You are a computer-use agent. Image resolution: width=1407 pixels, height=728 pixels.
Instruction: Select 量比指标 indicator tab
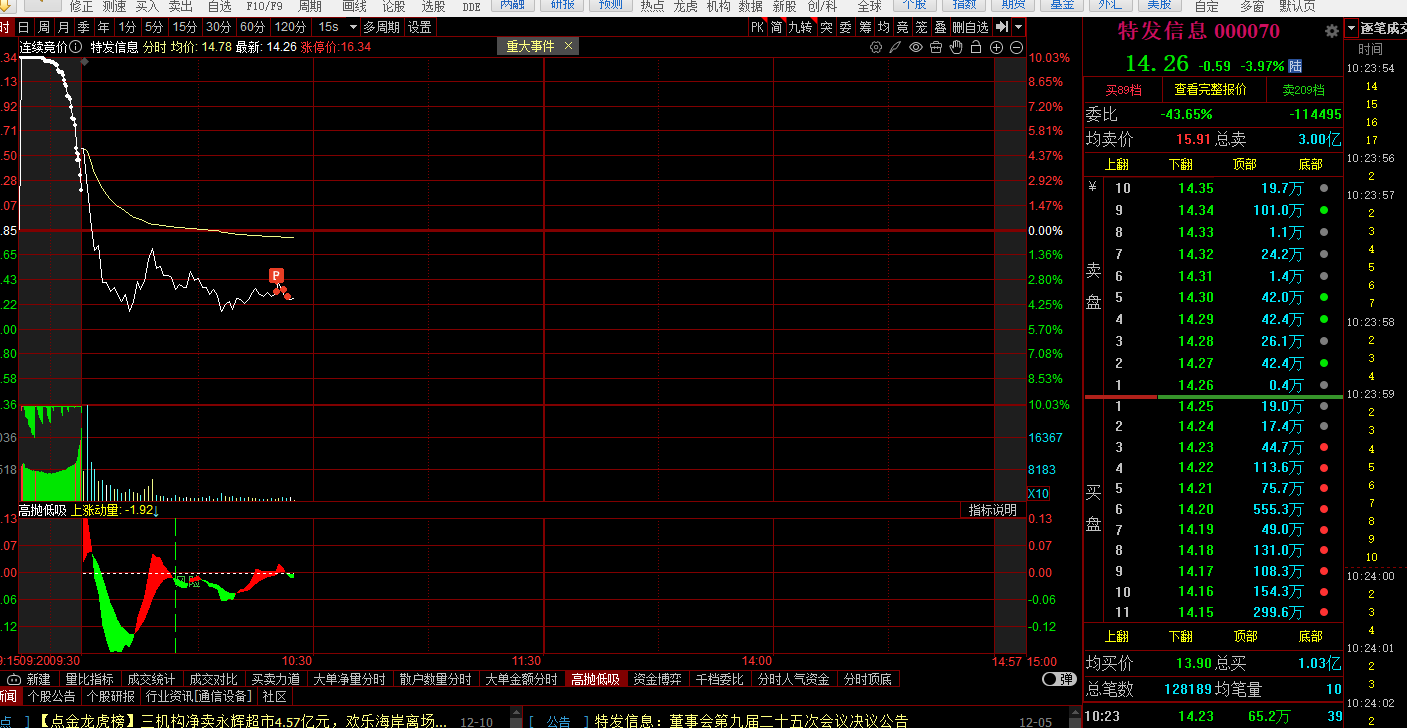tap(90, 679)
